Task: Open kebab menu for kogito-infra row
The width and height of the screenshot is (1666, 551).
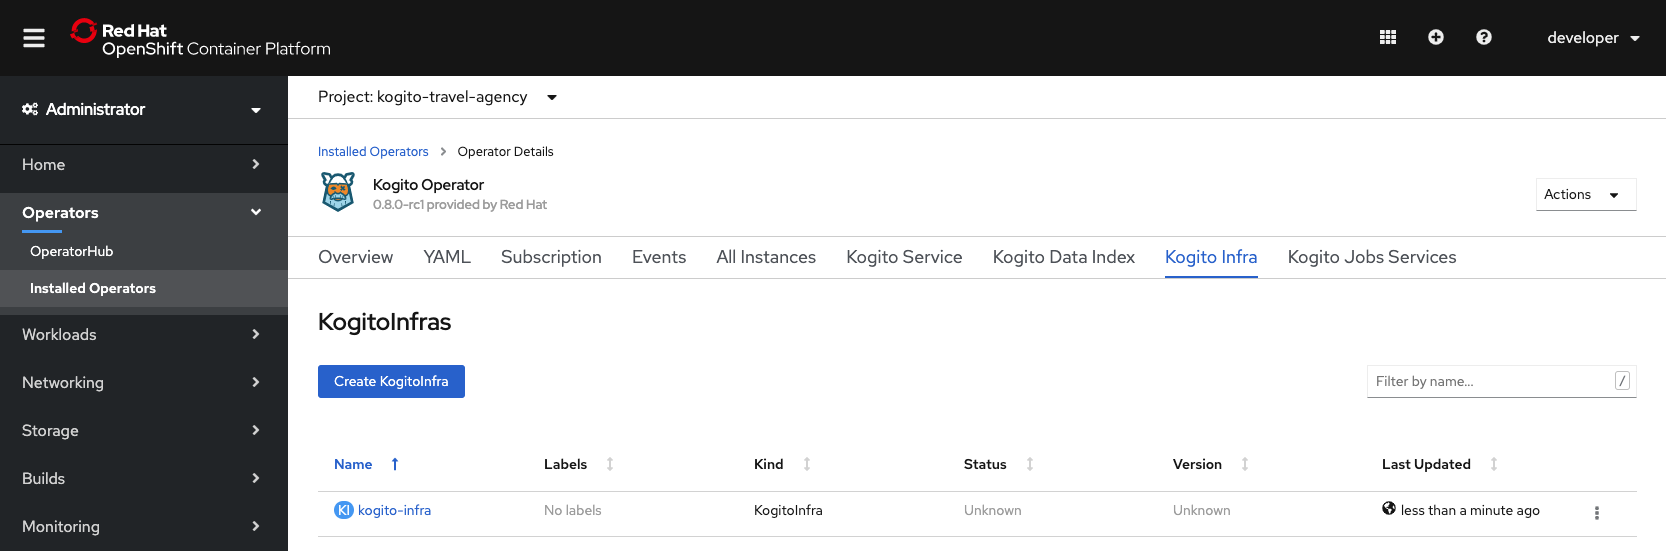Action: click(1596, 512)
